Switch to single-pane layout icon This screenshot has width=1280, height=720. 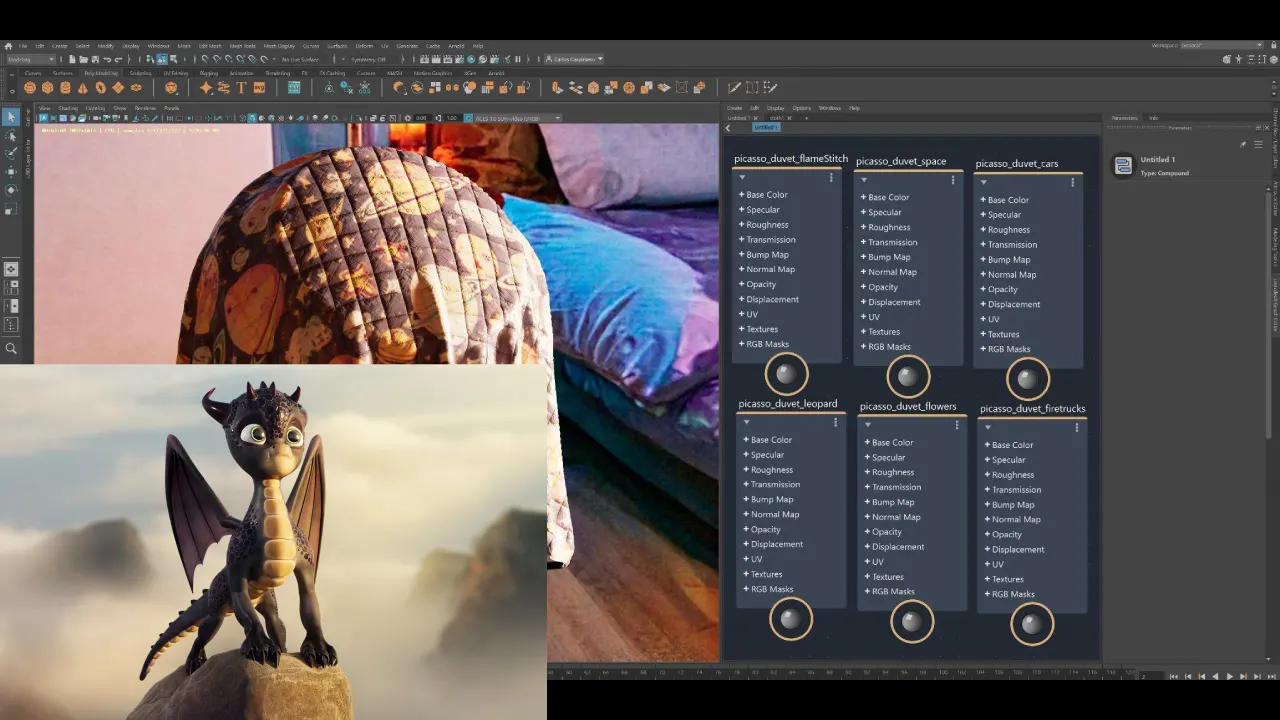(11, 269)
